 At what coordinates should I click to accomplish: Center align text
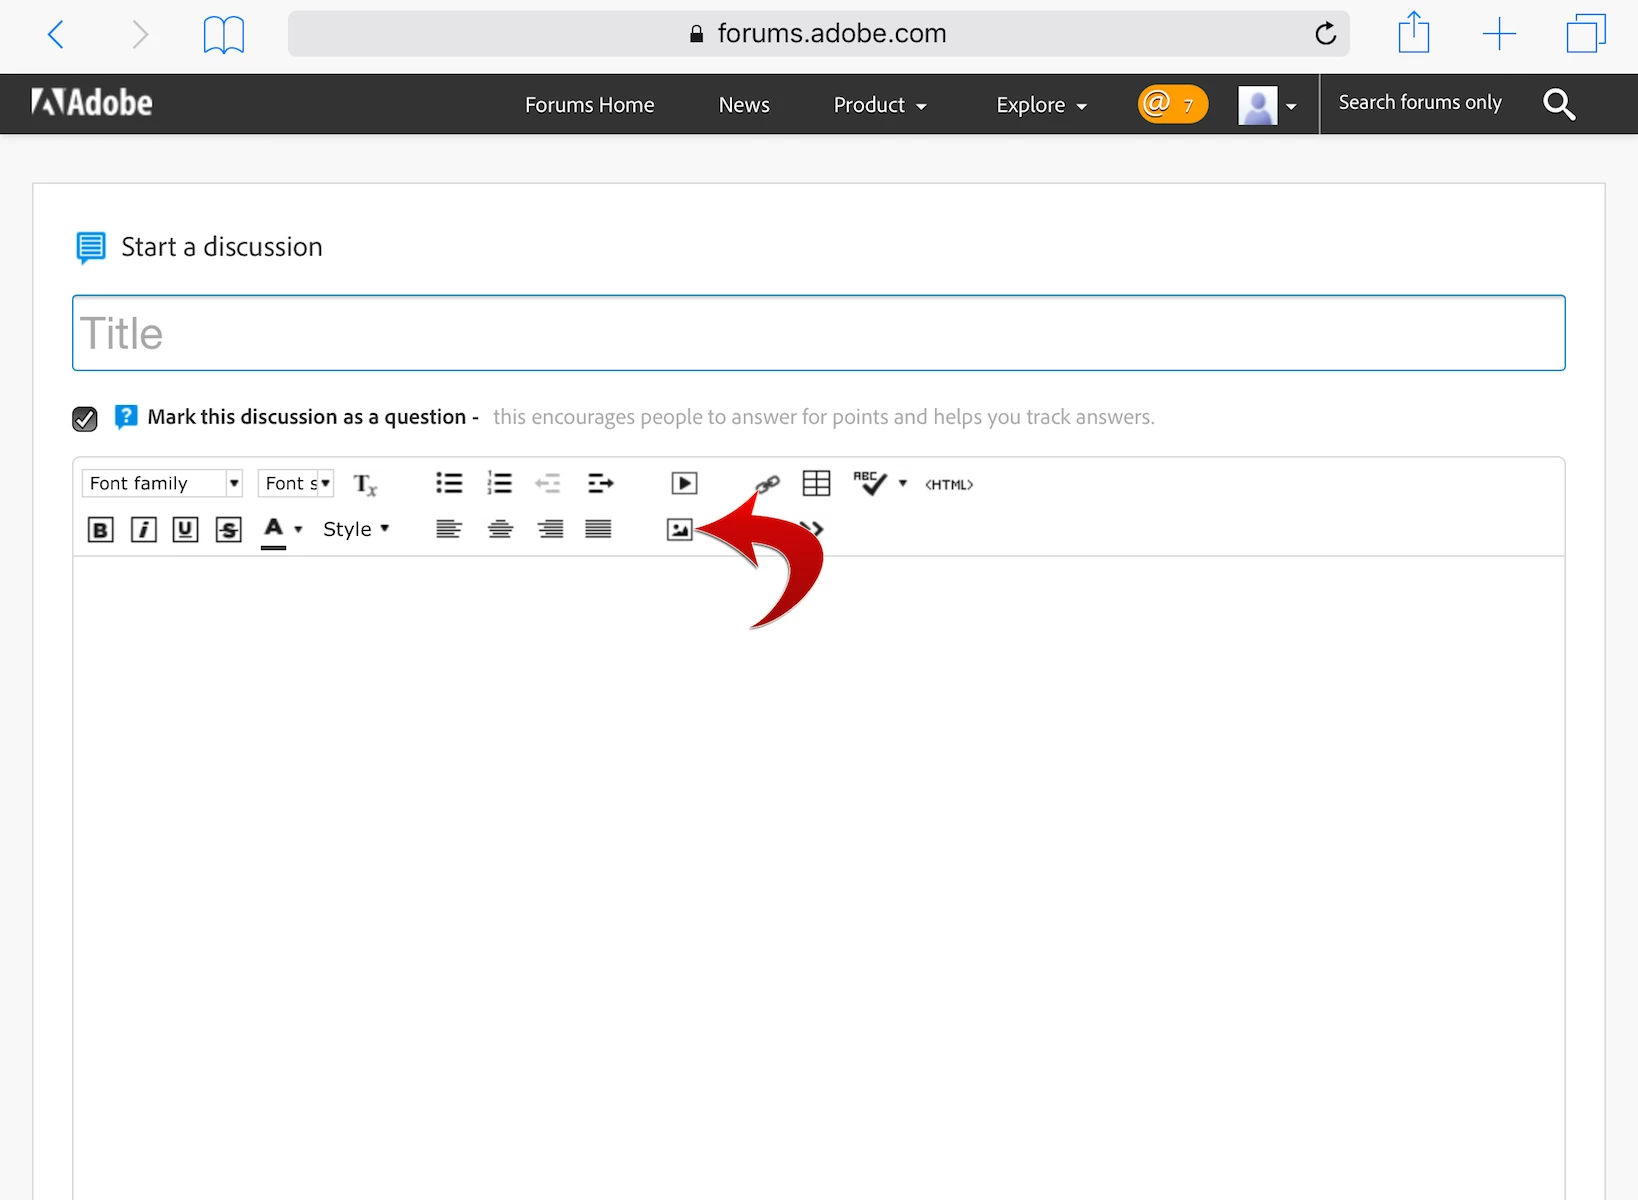[x=500, y=529]
